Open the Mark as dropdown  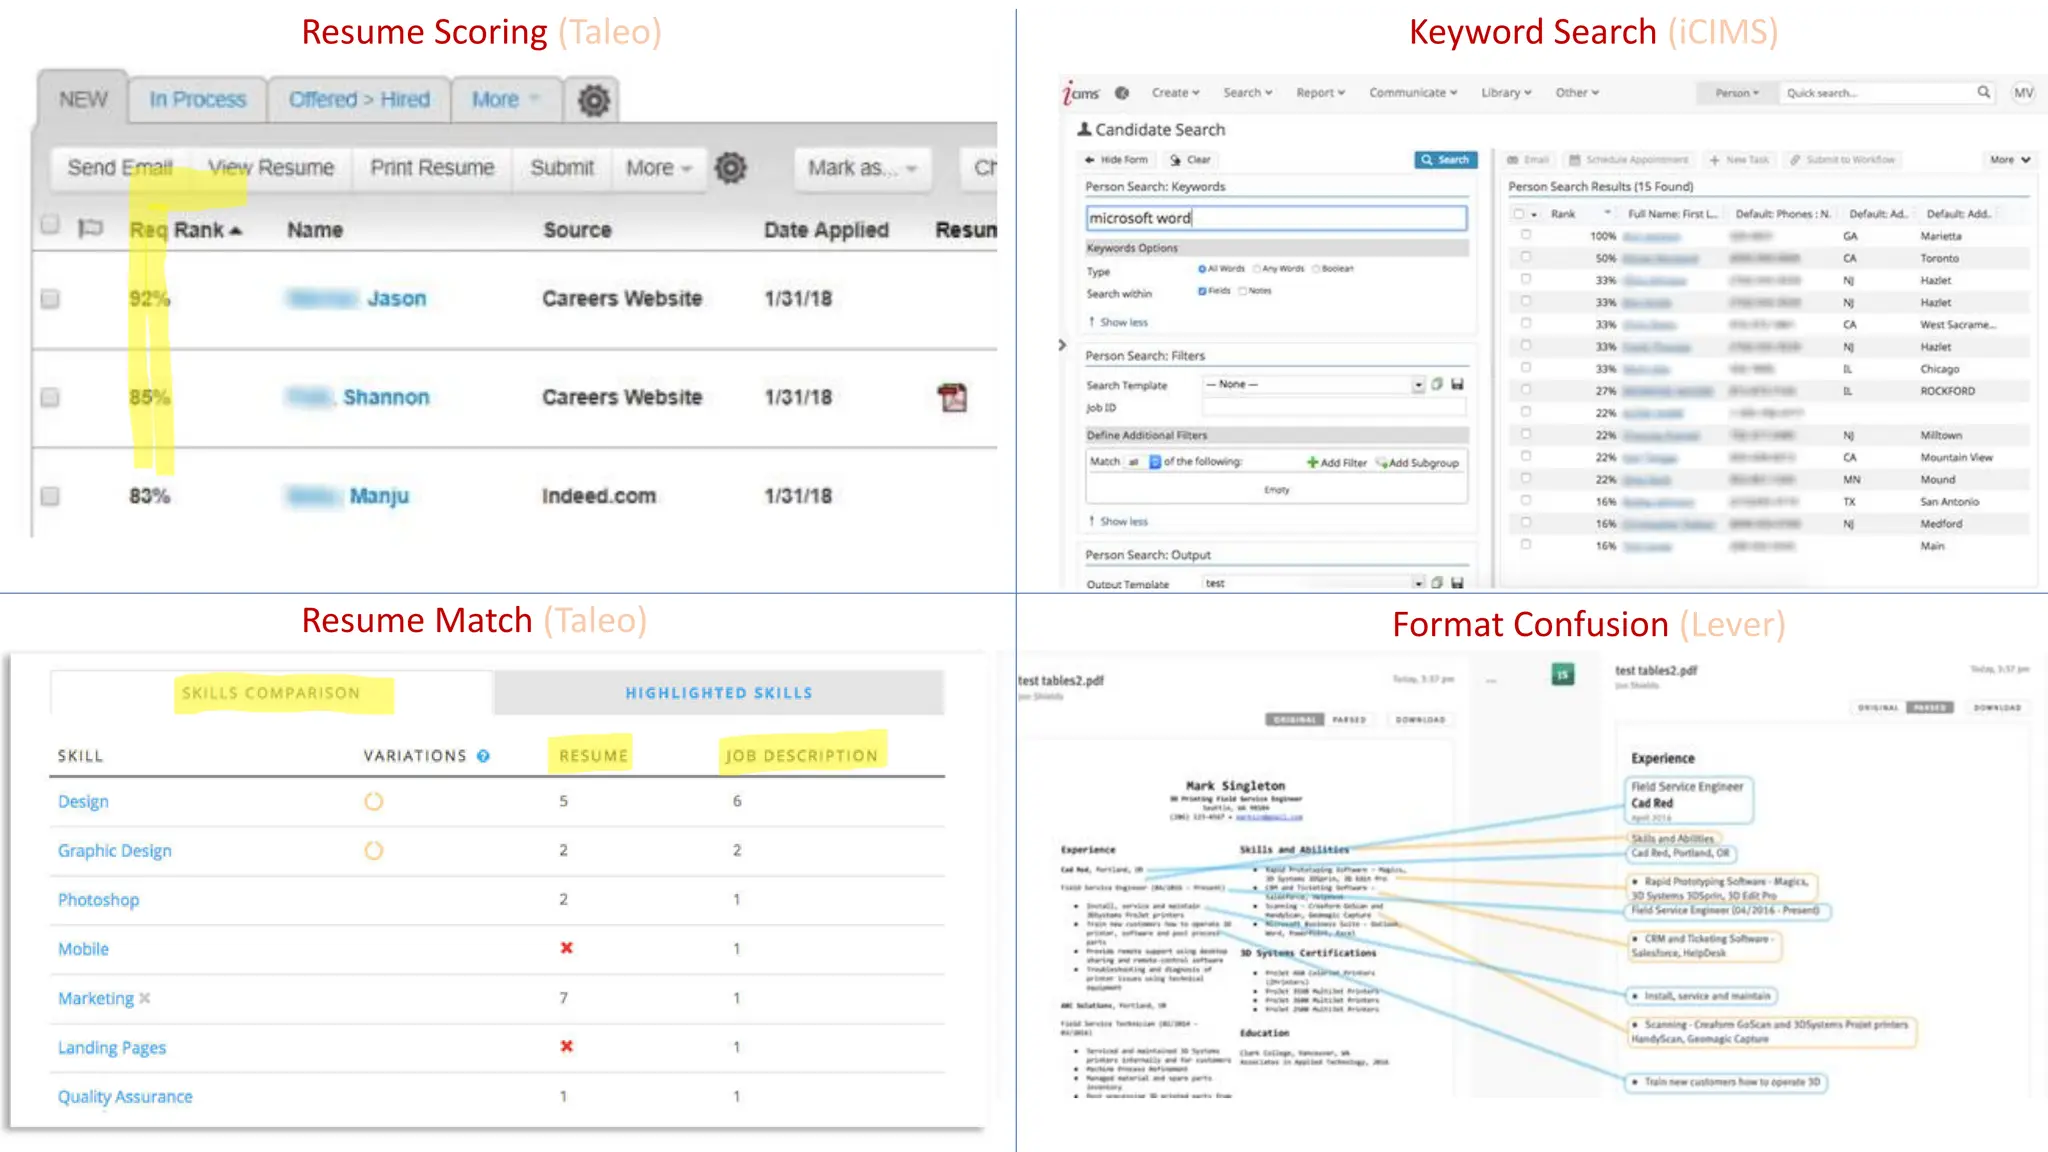(x=862, y=168)
